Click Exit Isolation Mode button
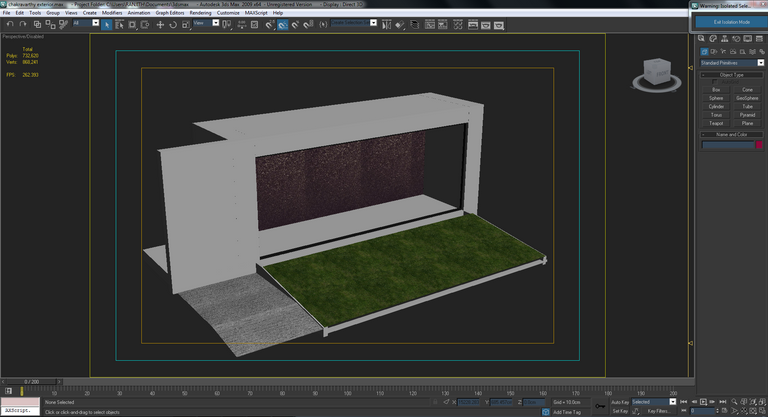Screen dimensions: 768x417 [731, 22]
